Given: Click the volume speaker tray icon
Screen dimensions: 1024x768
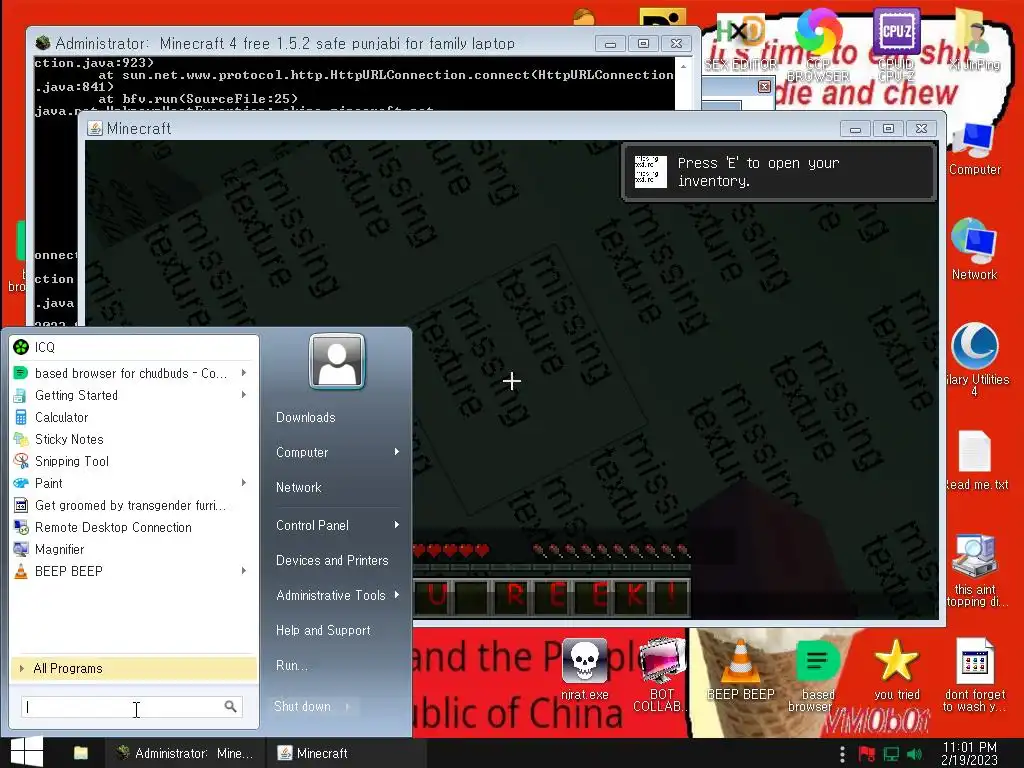Looking at the screenshot, I should [x=914, y=754].
